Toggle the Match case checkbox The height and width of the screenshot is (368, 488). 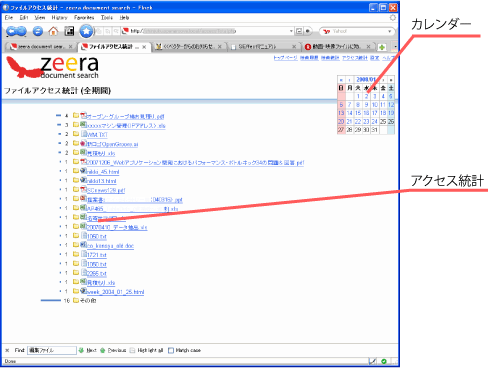coord(171,350)
